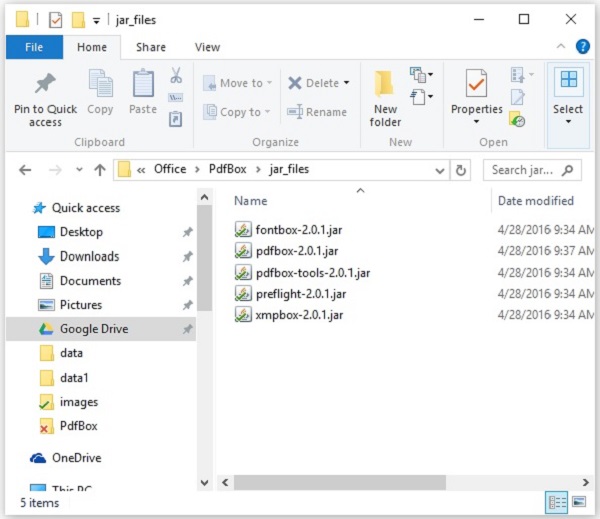Select pdfbox-2.0.1.jar file
This screenshot has height=519, width=600.
(x=297, y=251)
